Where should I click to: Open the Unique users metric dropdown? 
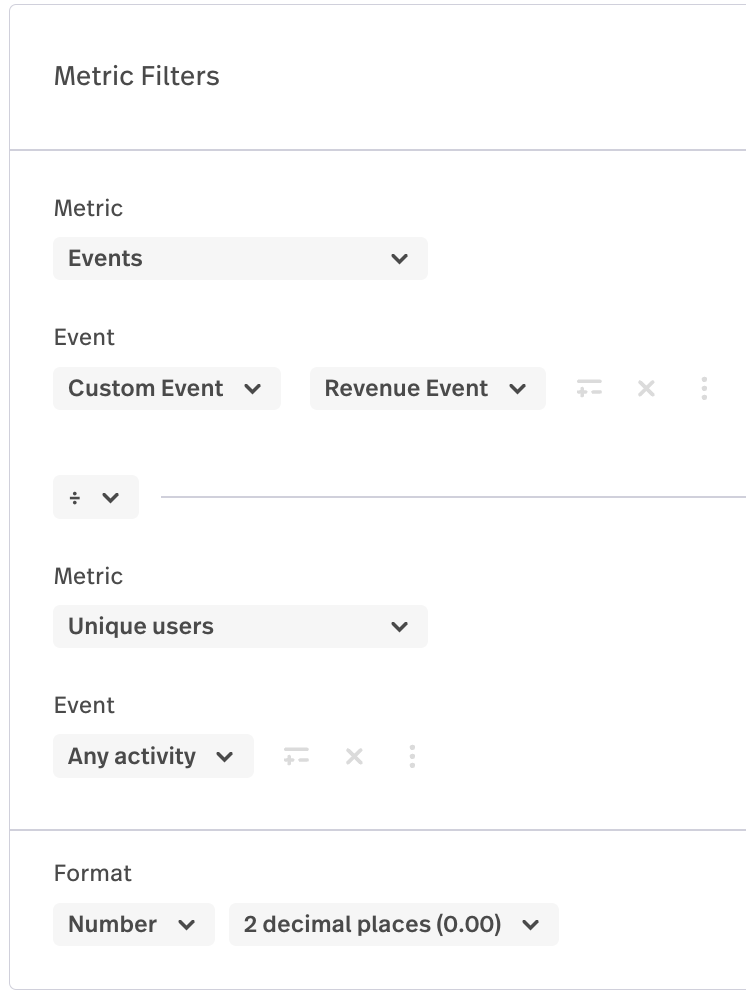[240, 626]
